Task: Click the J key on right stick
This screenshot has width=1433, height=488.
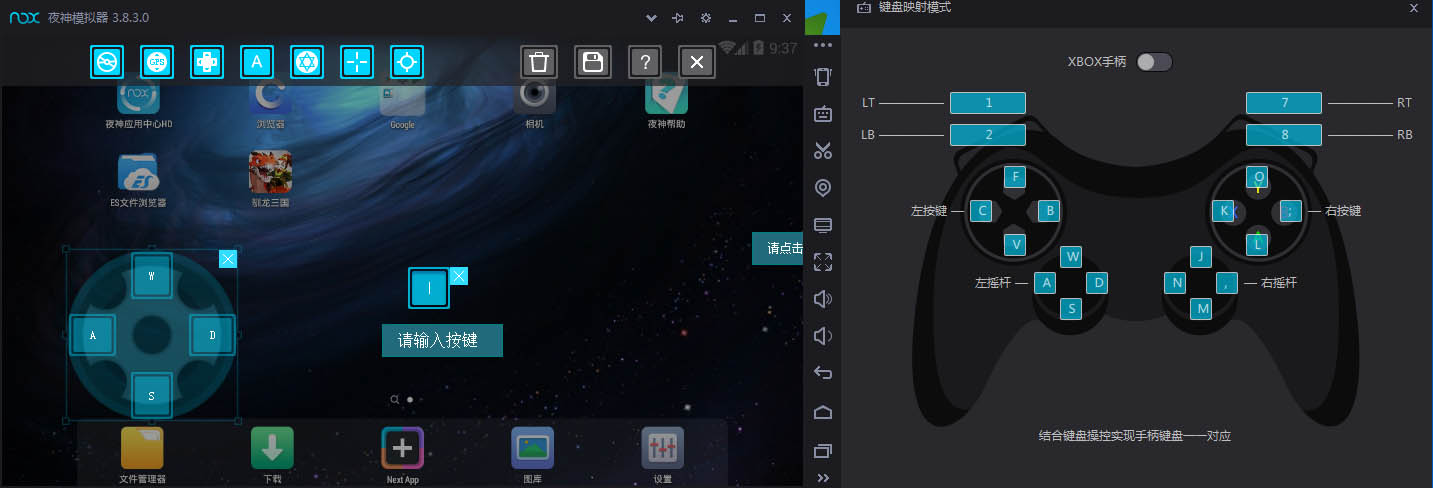Action: pos(1201,257)
